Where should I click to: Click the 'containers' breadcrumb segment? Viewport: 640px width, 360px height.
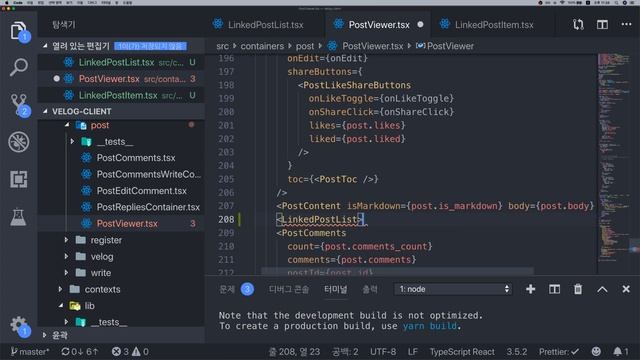[262, 46]
